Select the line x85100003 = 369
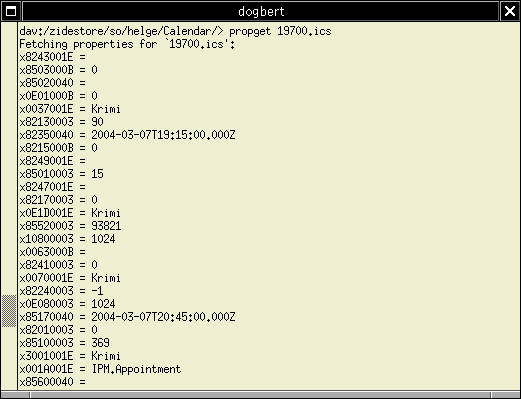521x399 pixels. (x=64, y=343)
